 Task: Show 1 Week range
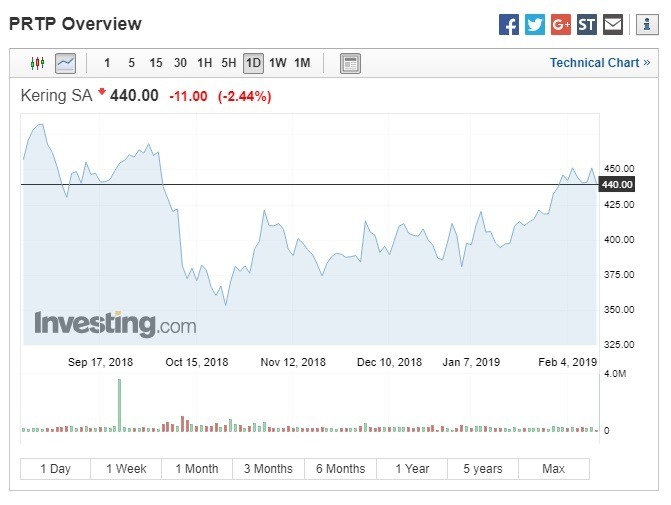point(126,469)
